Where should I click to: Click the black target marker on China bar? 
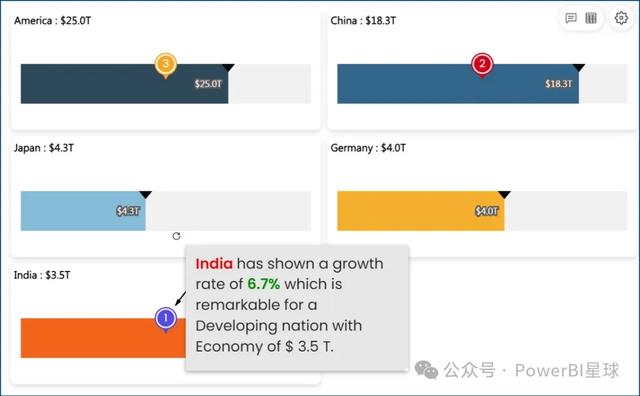click(x=579, y=67)
